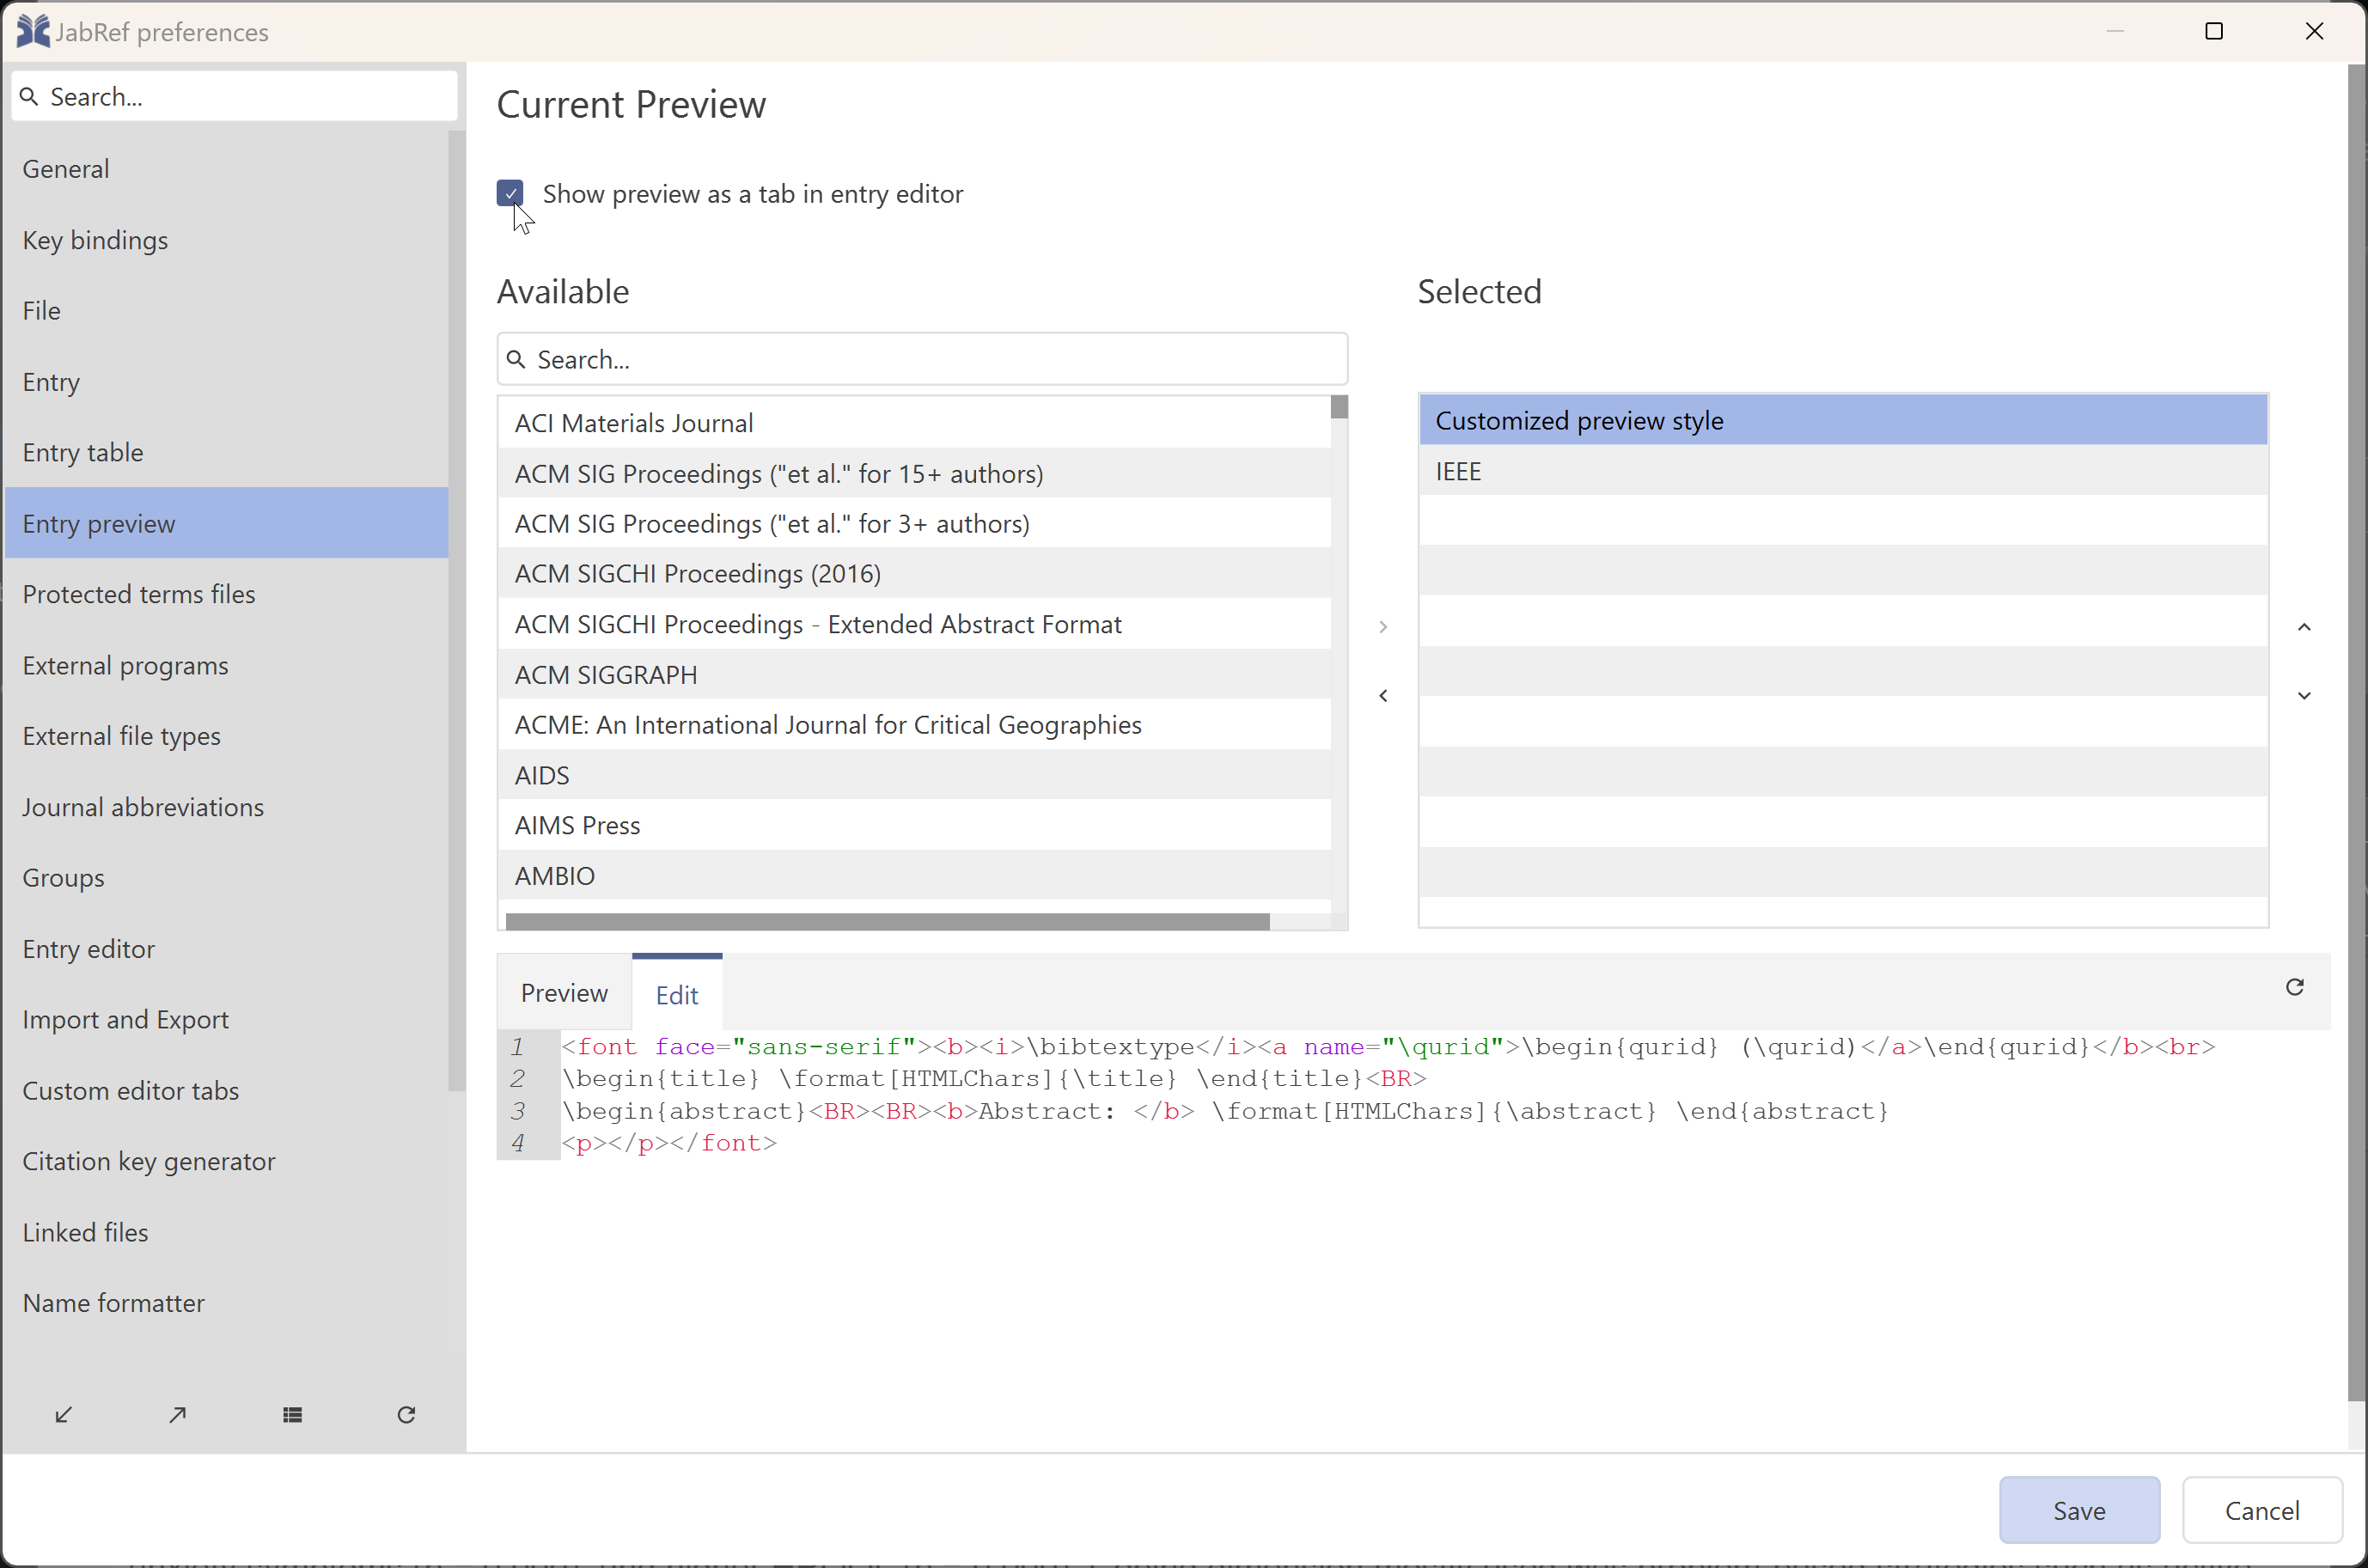Move selected style down in order
Screen dimensions: 2368x1568
[2304, 696]
